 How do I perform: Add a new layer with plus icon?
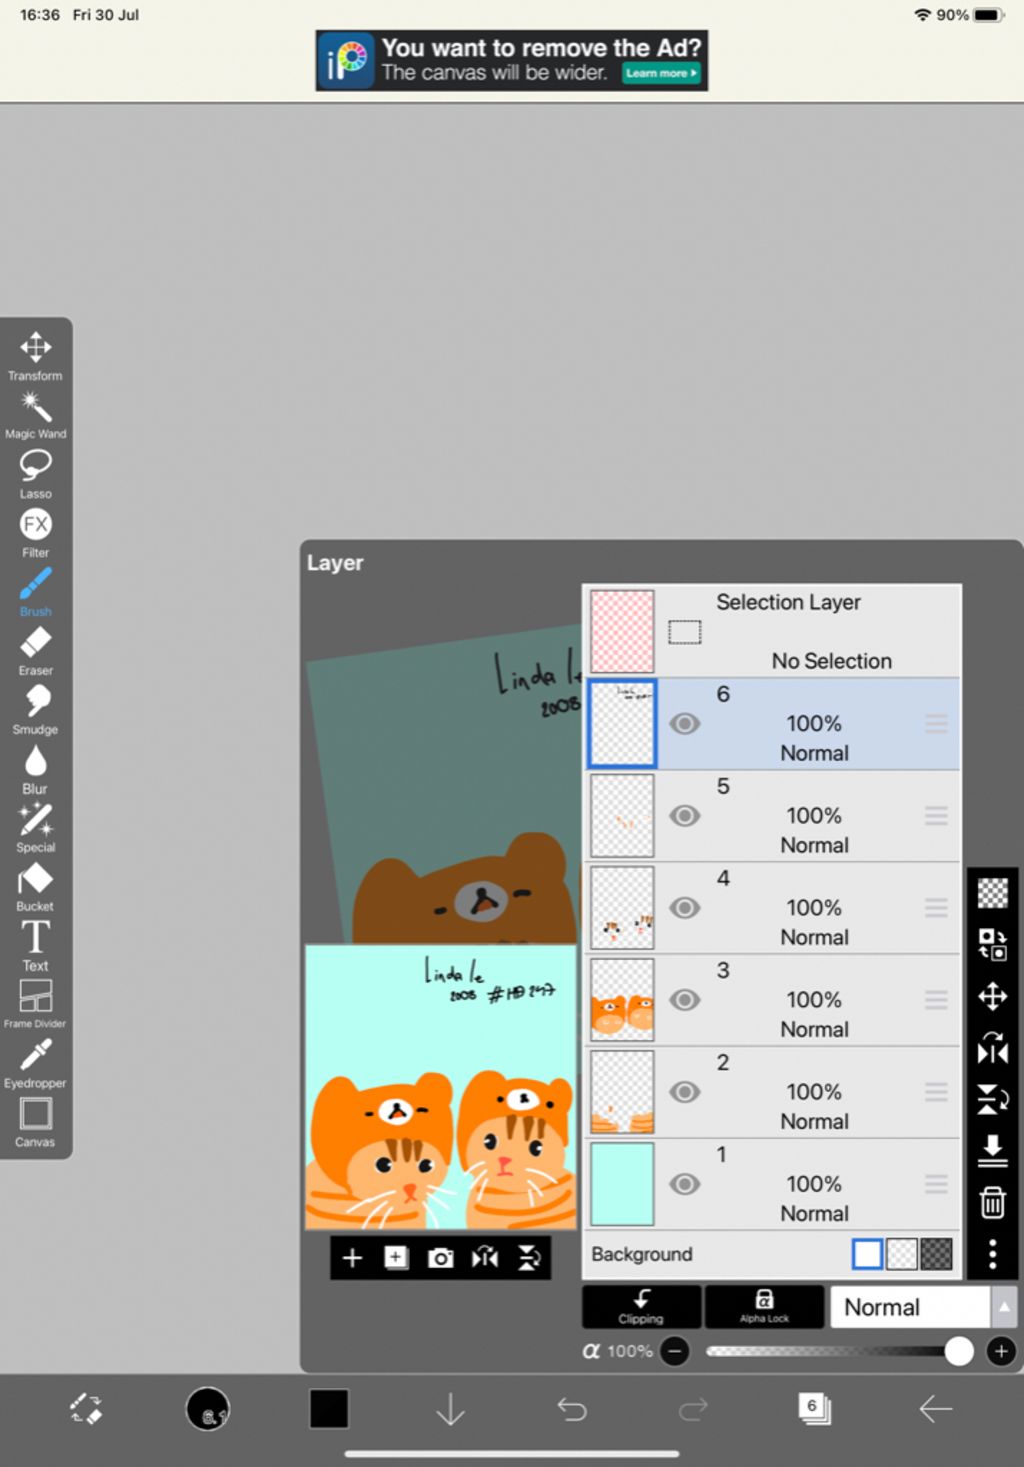pos(352,1257)
